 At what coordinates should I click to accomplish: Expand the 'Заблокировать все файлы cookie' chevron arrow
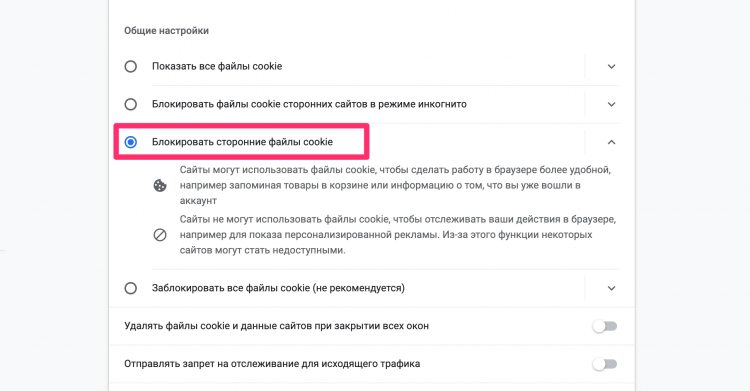(x=611, y=288)
